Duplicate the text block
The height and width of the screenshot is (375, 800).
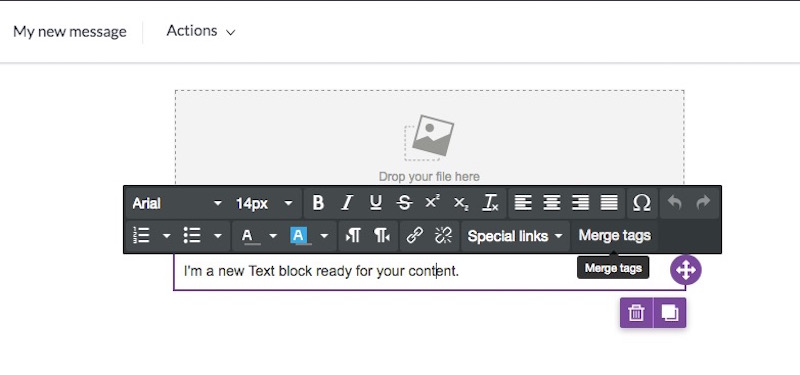point(670,313)
